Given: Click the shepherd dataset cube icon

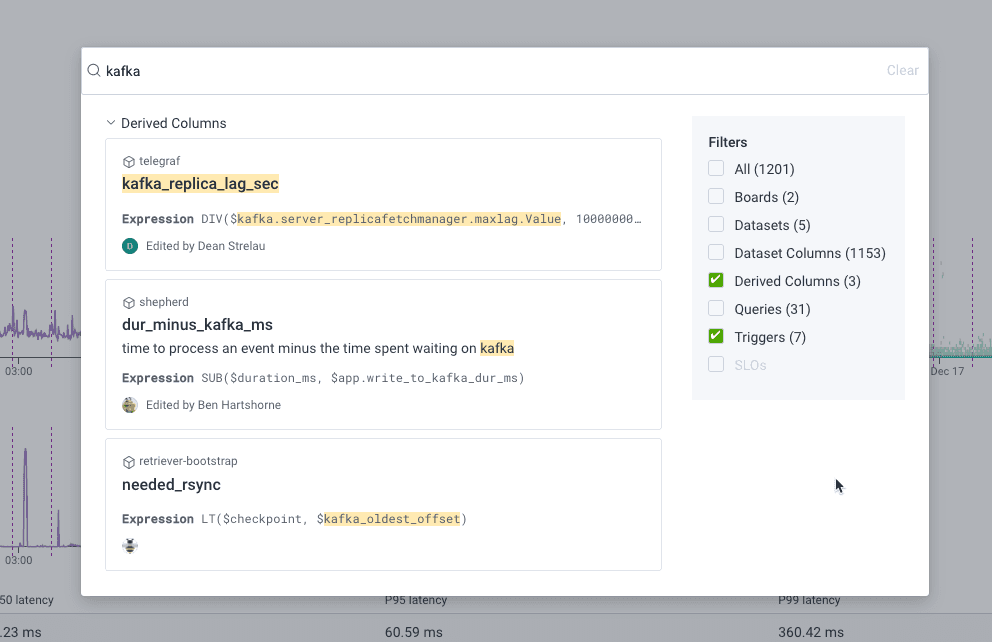Looking at the screenshot, I should tap(129, 302).
